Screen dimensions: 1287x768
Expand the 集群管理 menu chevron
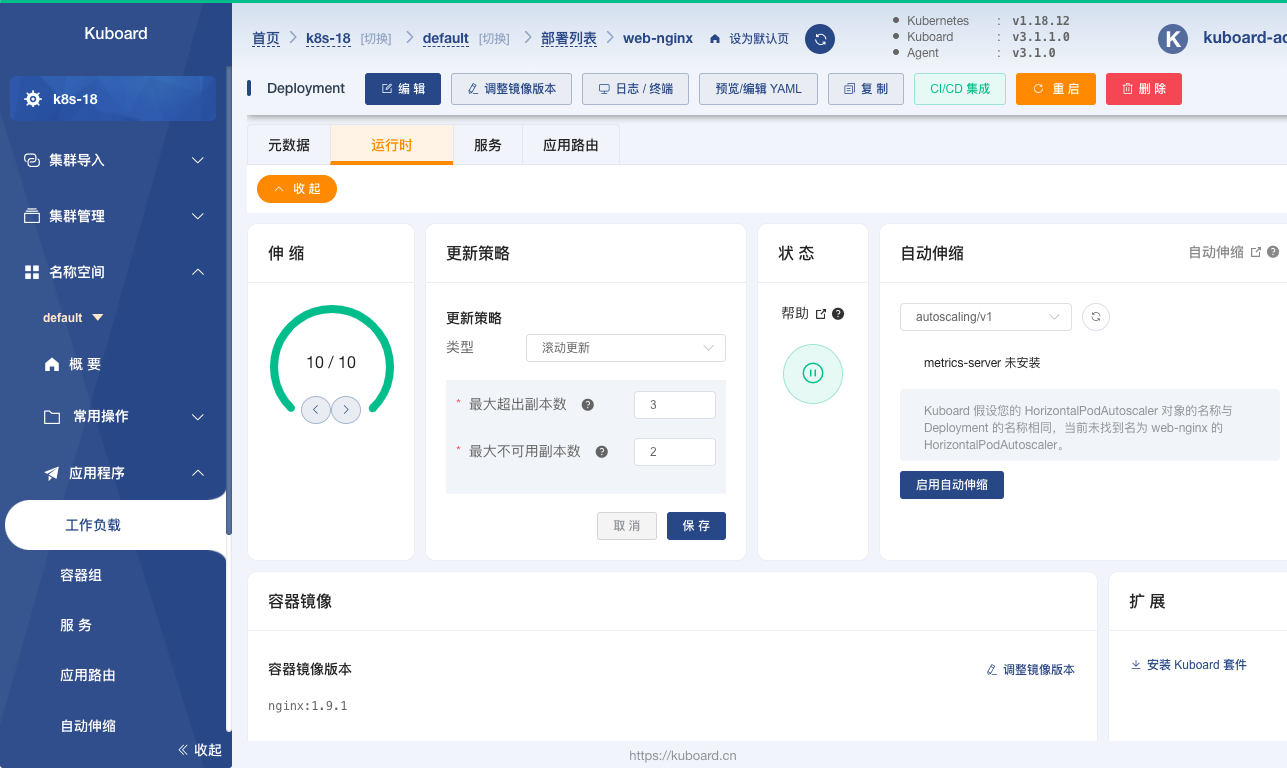[x=198, y=216]
